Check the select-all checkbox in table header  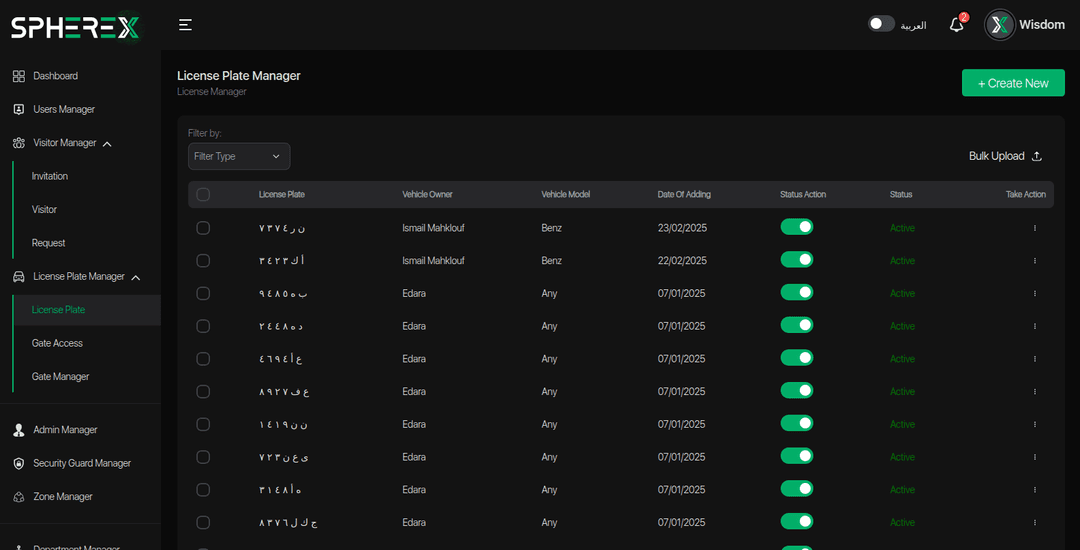click(203, 195)
